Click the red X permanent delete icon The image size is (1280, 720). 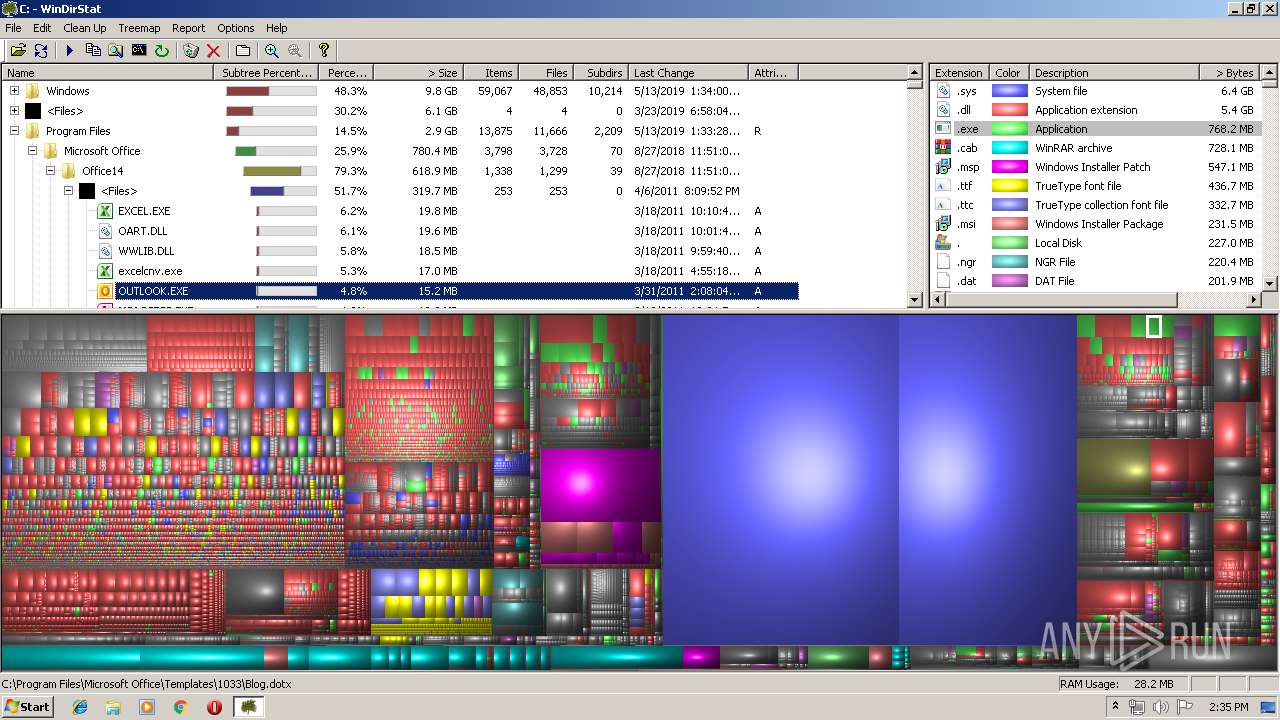[213, 50]
